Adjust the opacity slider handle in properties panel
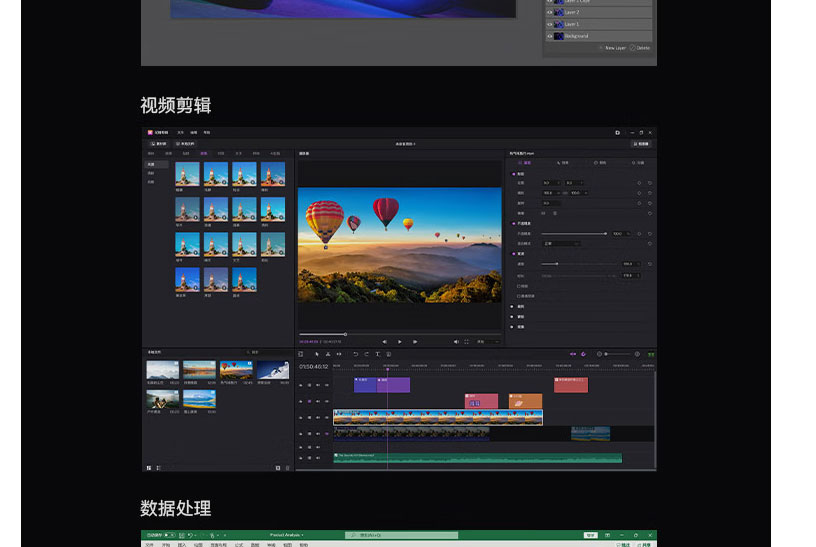Viewport: 816px width, 547px height. click(605, 234)
